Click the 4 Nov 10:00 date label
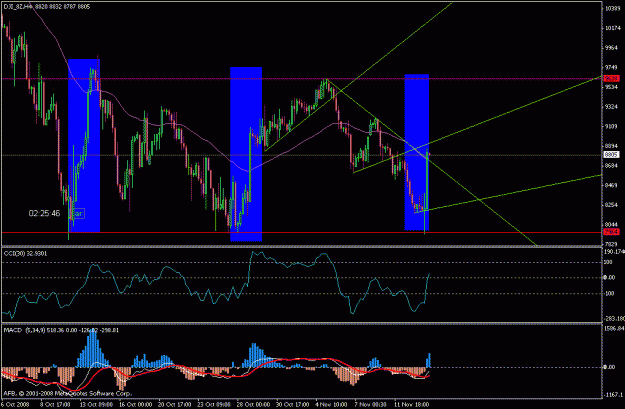Screen dimensions: 625x409 [x=332, y=404]
